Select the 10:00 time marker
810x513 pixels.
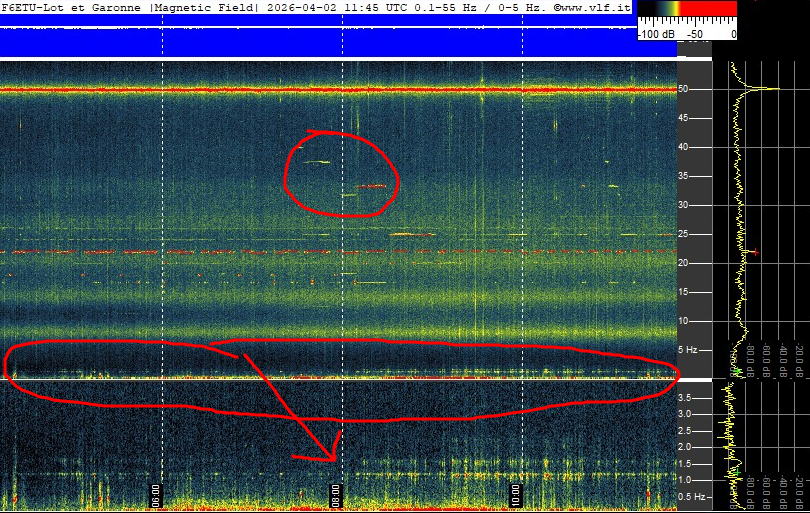pos(515,493)
